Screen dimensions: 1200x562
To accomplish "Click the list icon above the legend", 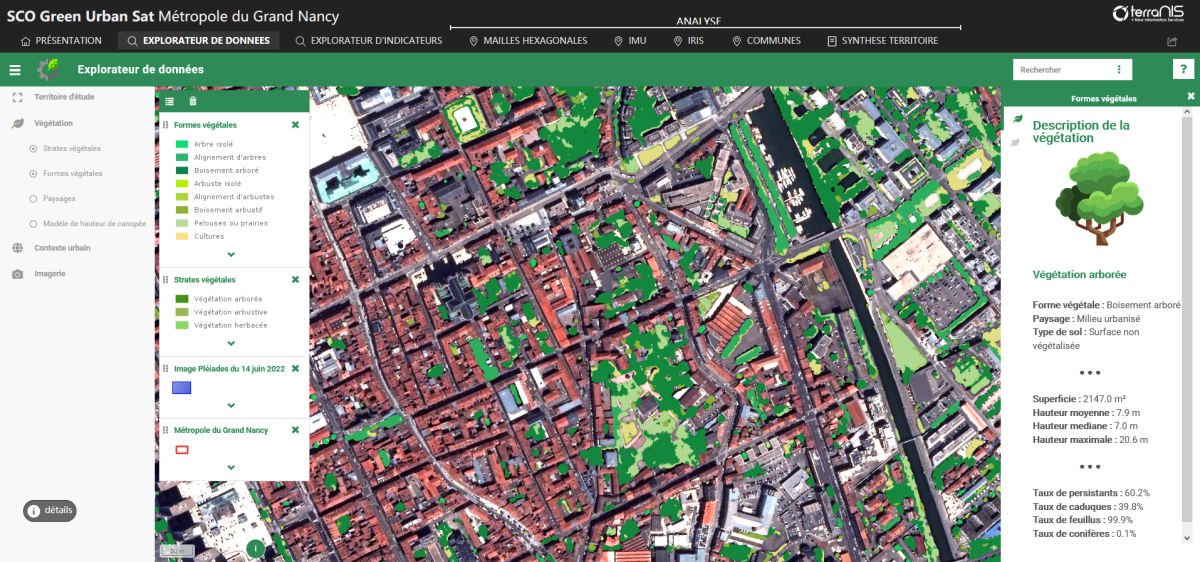I will (169, 101).
